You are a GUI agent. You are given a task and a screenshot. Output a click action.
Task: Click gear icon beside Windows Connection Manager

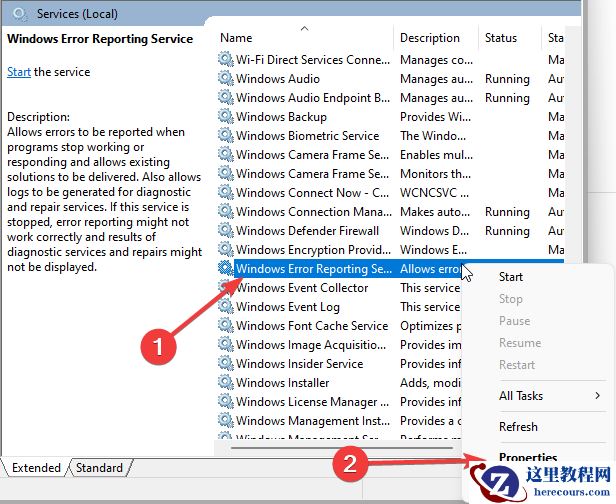226,211
